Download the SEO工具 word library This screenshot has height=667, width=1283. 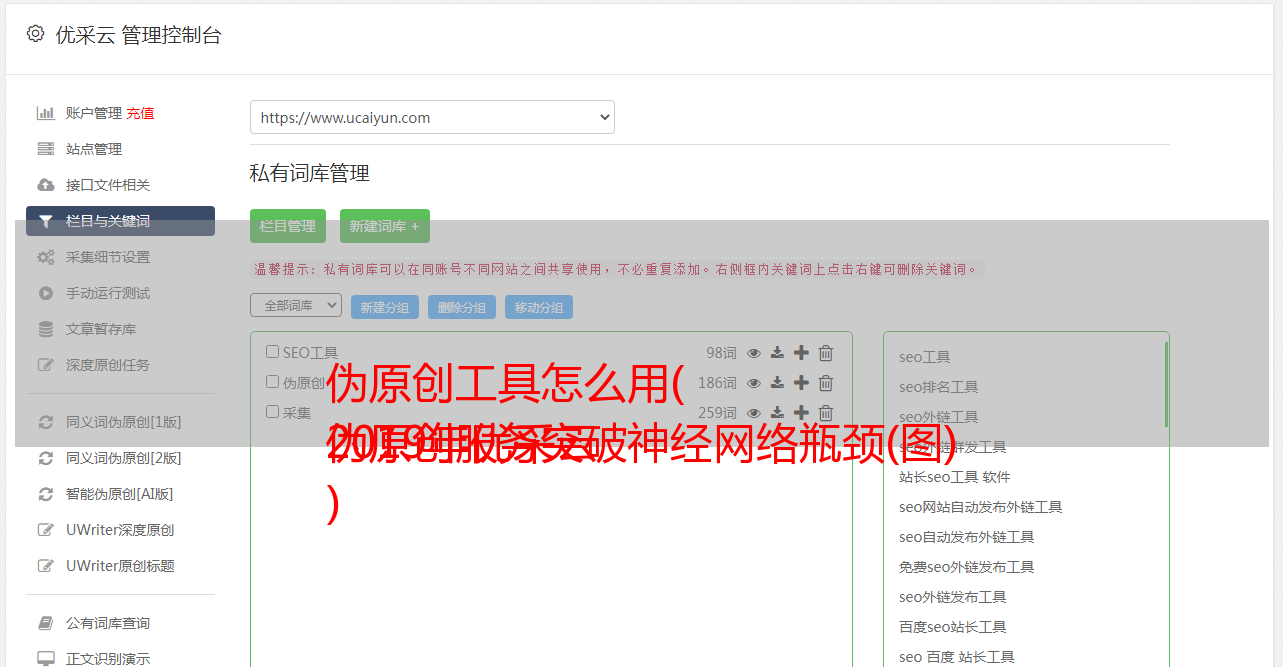coord(778,353)
